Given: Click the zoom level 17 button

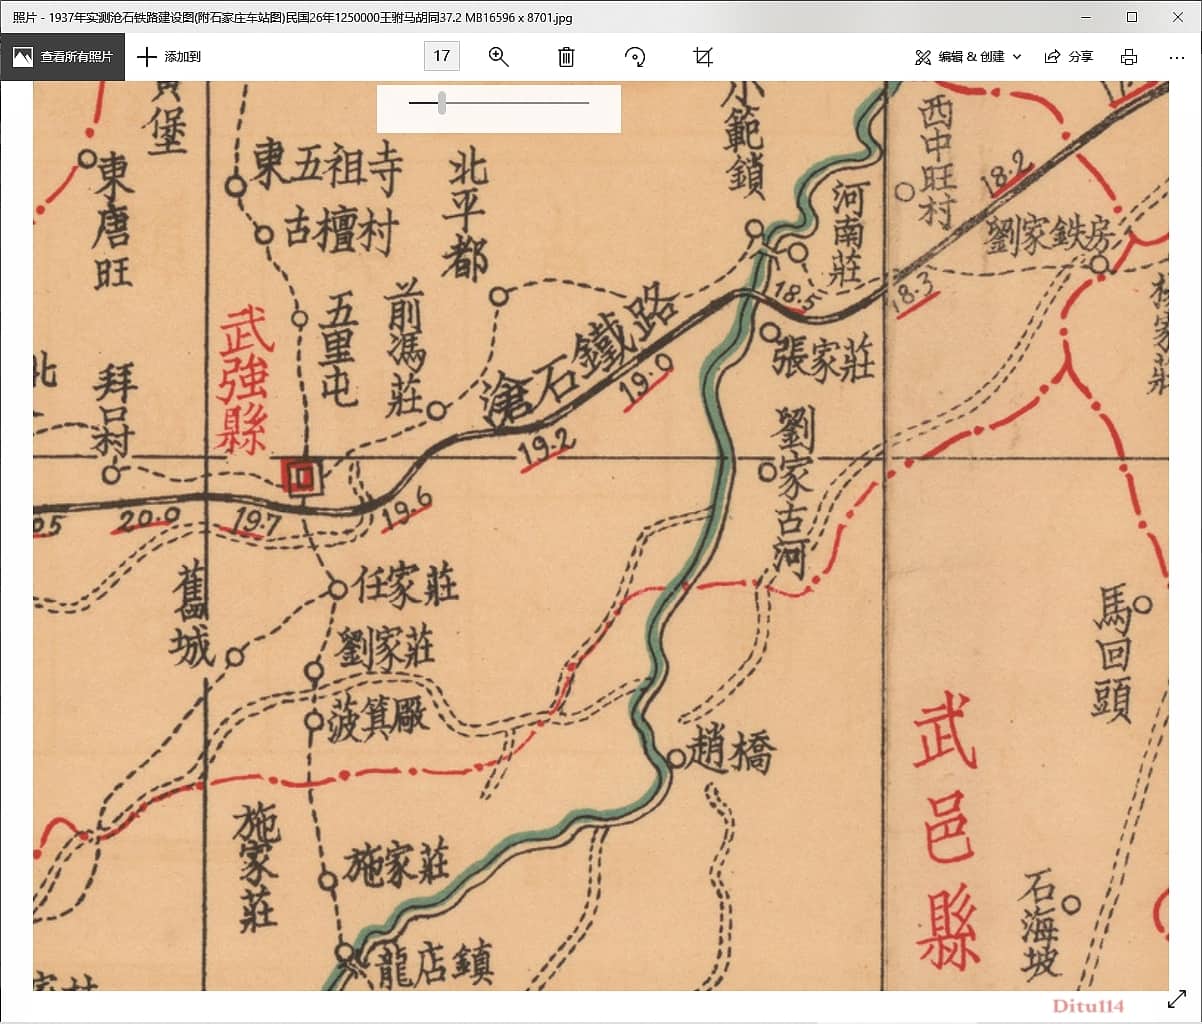Looking at the screenshot, I should [441, 57].
